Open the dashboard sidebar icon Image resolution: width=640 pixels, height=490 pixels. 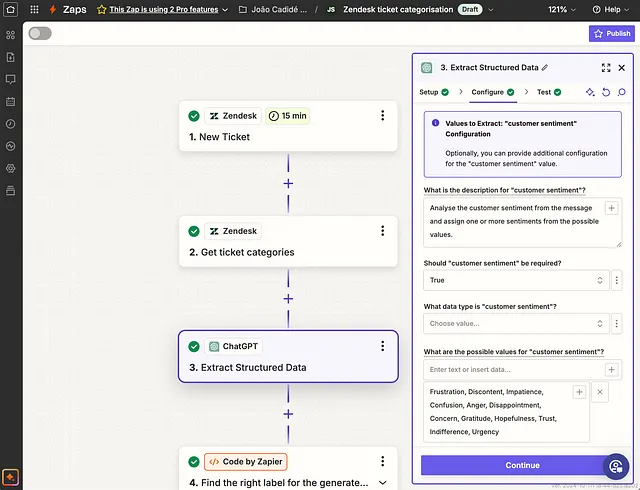(x=11, y=35)
